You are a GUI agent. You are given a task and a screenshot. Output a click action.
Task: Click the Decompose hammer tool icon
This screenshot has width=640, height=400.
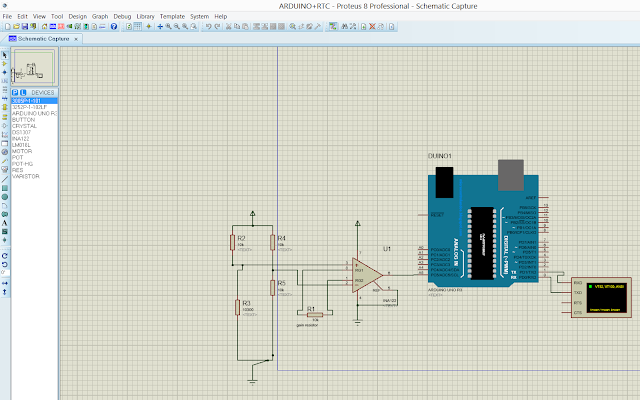(x=318, y=27)
